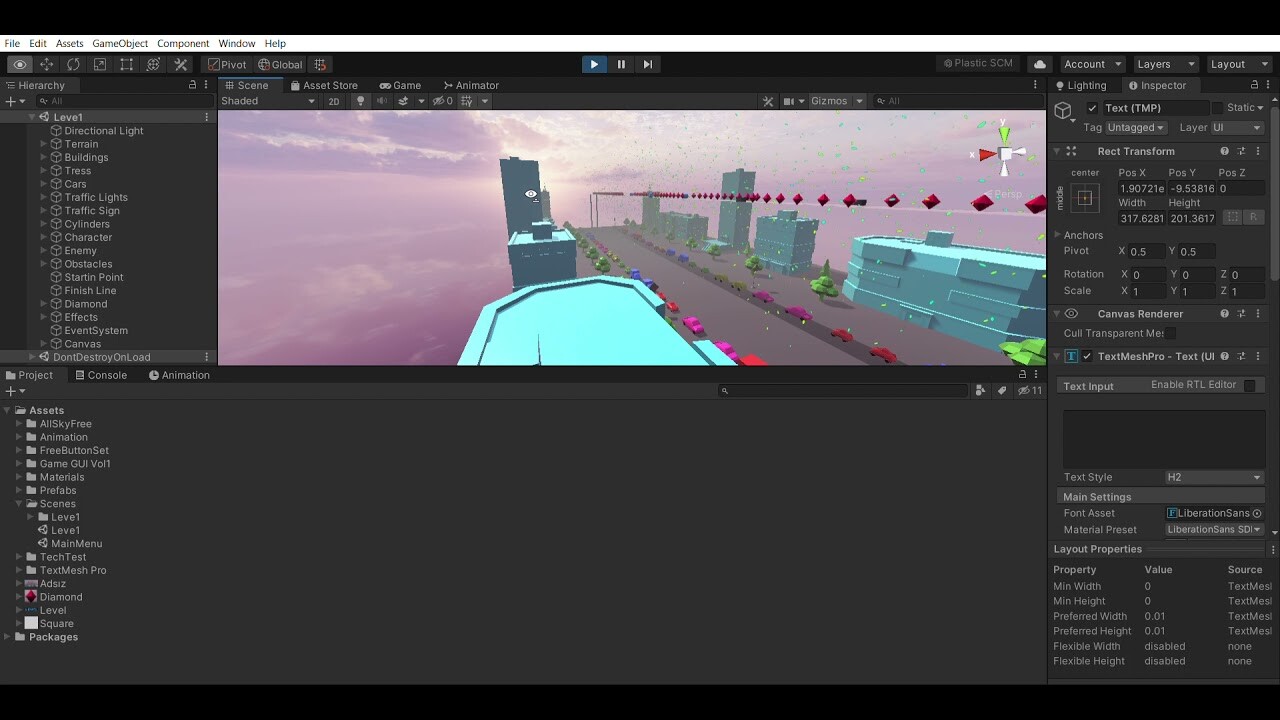The height and width of the screenshot is (720, 1280).
Task: Select the Rect Transform tool
Action: 126,64
